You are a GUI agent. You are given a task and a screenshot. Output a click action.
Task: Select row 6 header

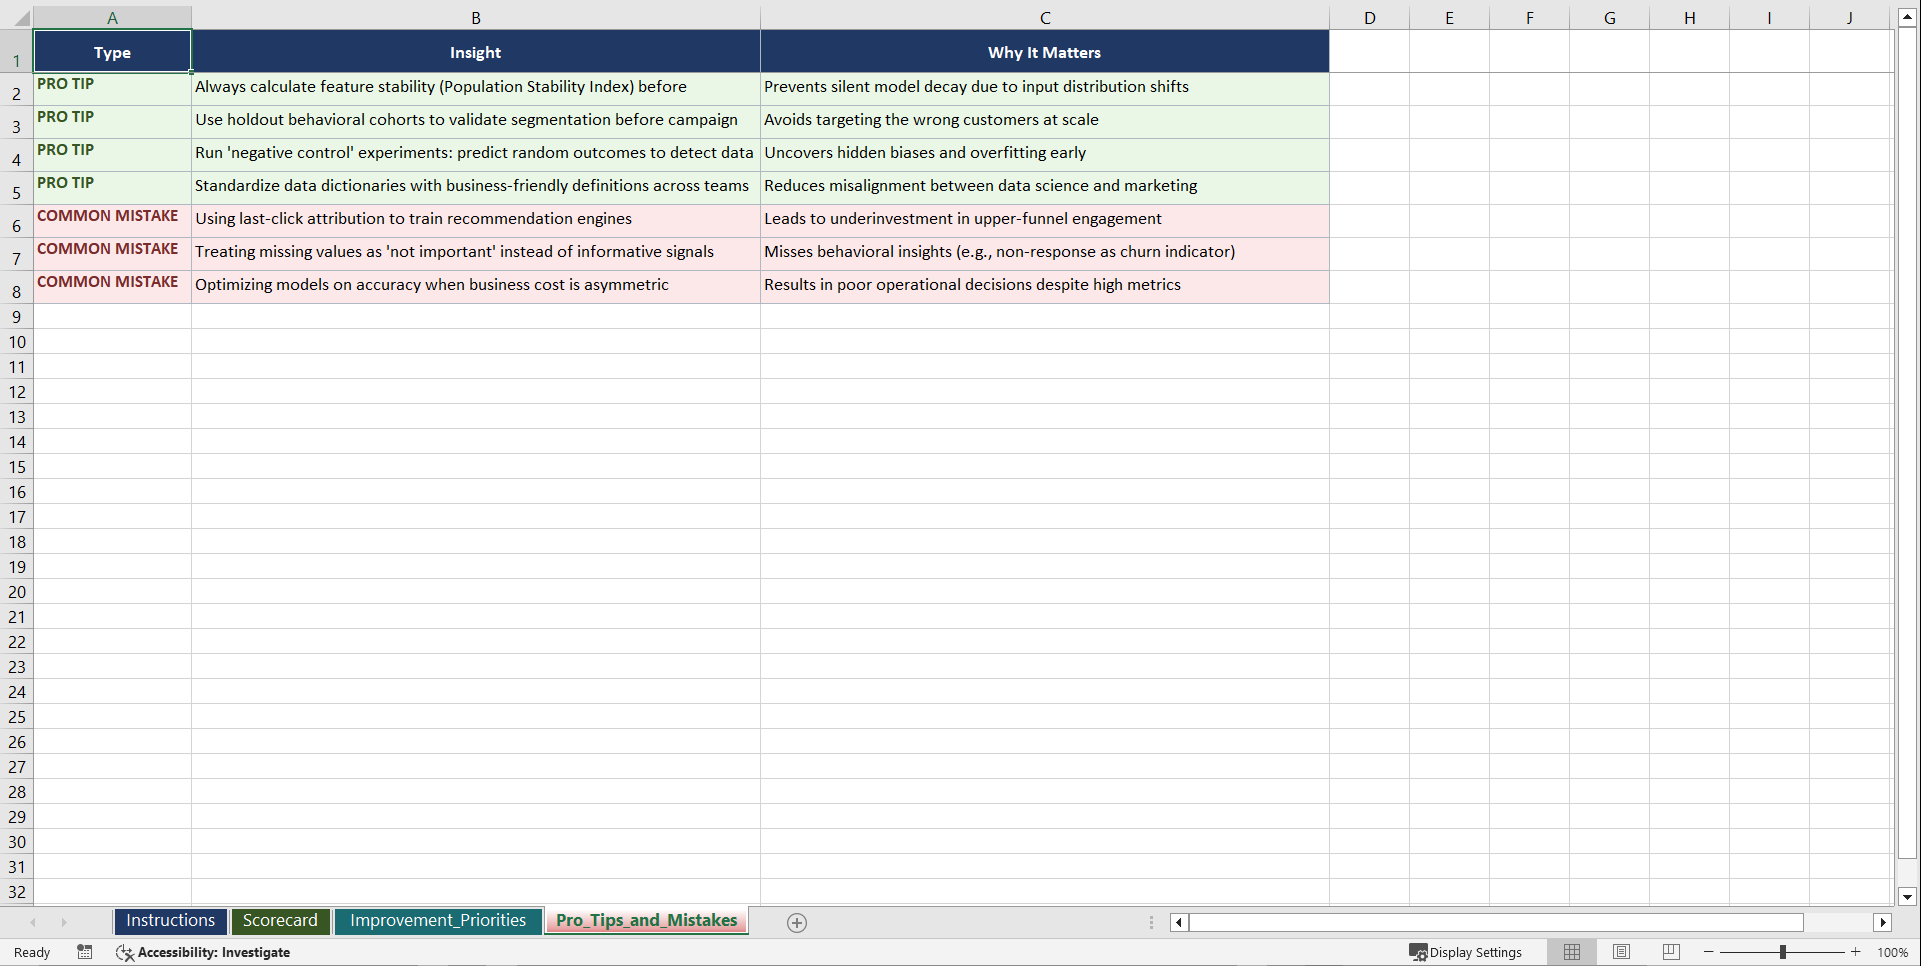[16, 225]
